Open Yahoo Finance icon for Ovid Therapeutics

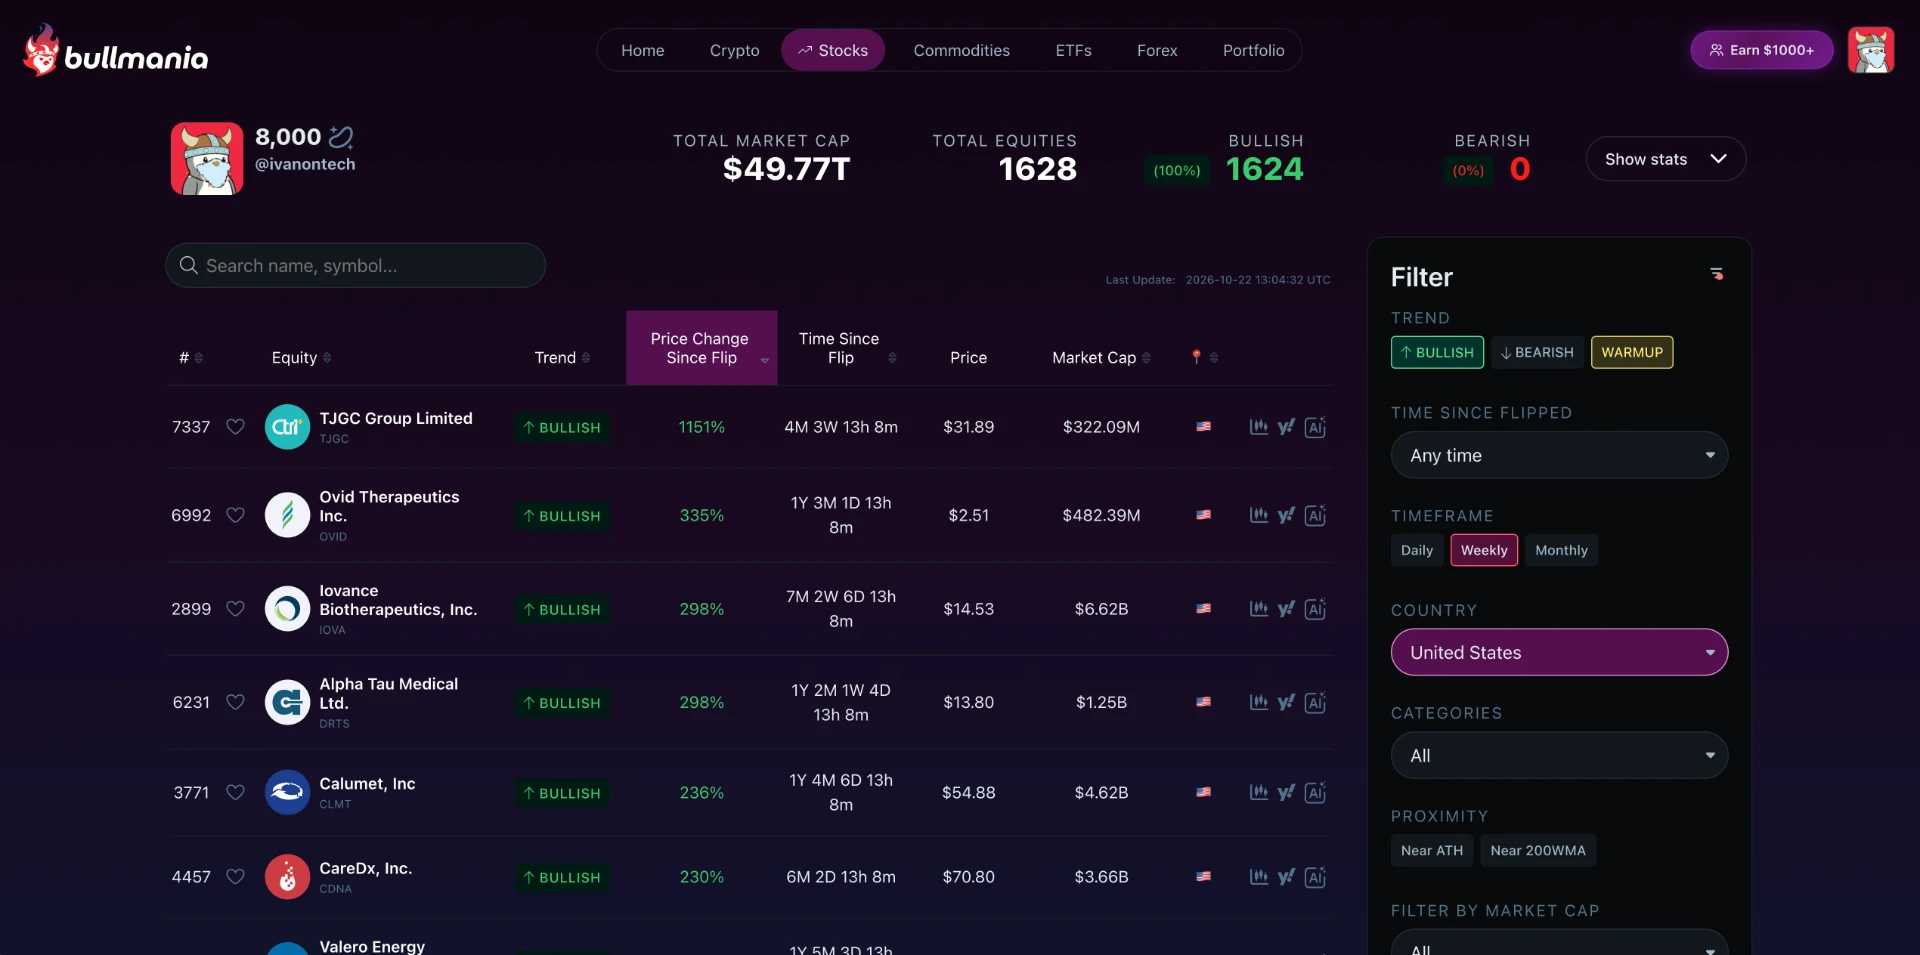(1286, 515)
